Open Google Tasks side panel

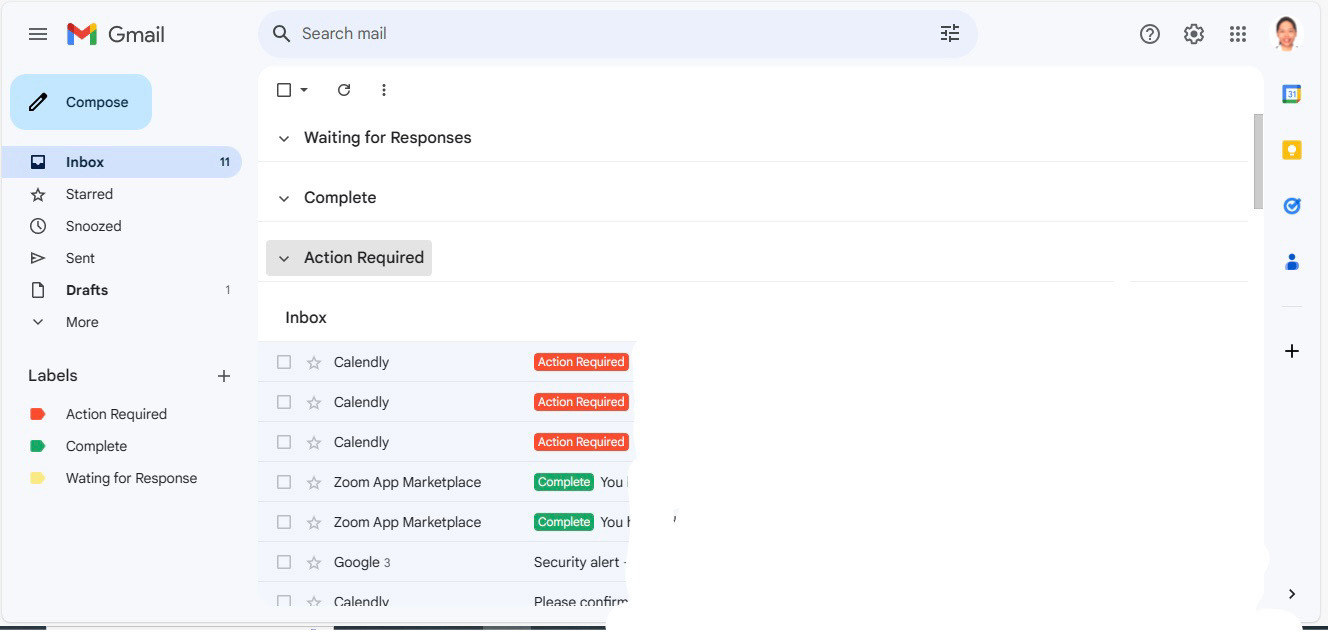[1291, 206]
